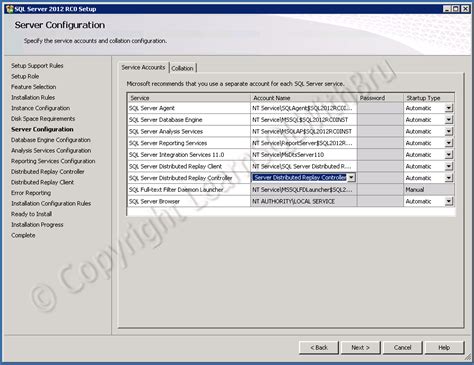
Task: Select the SQL Server Reporting Services row
Action: coord(189,143)
